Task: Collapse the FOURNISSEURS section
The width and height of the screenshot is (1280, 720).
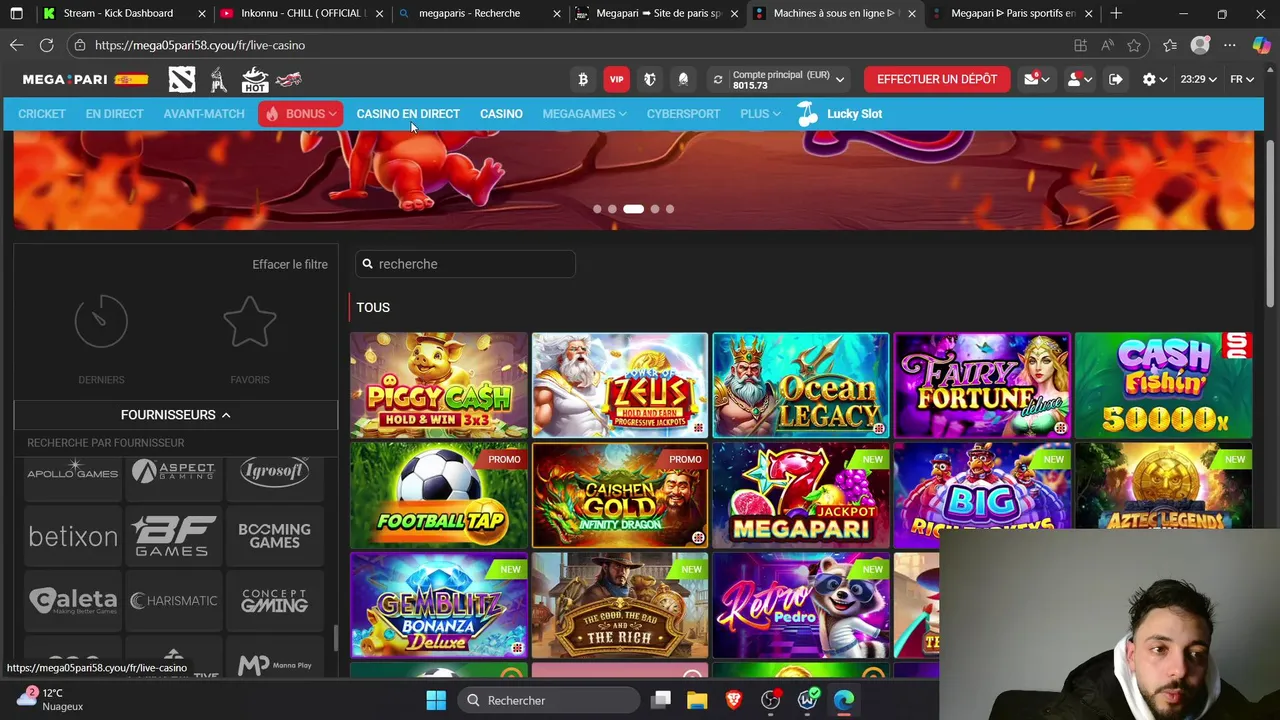Action: (176, 415)
